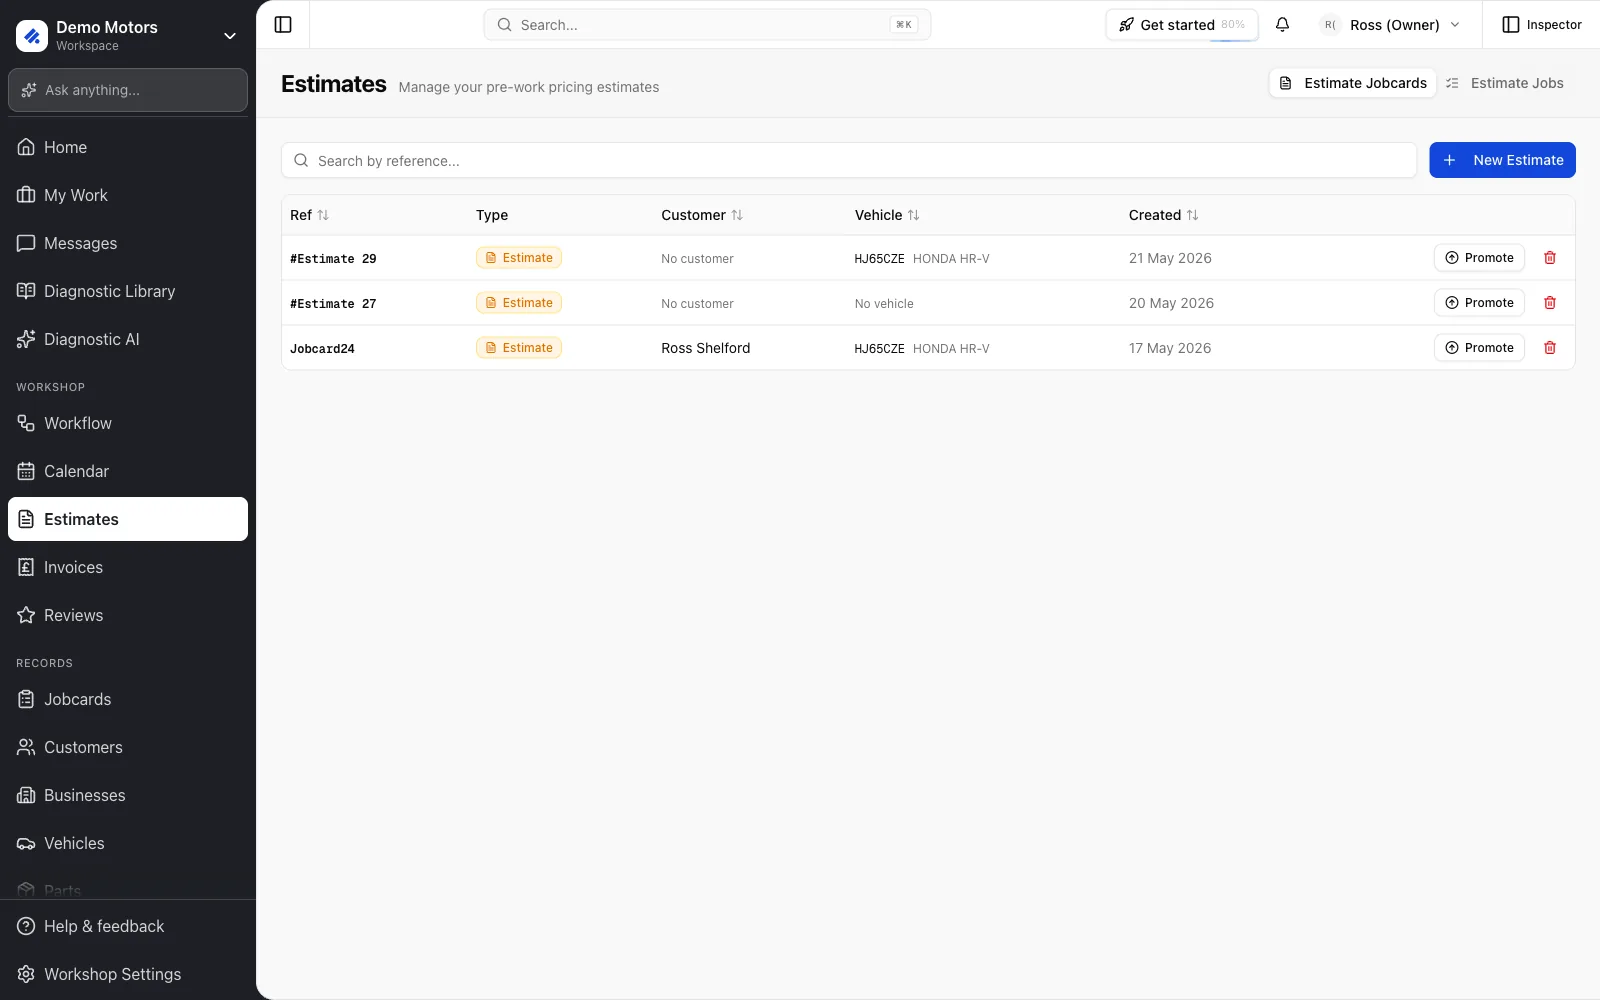1600x1000 pixels.
Task: Promote Estimate 27
Action: pyautogui.click(x=1479, y=303)
